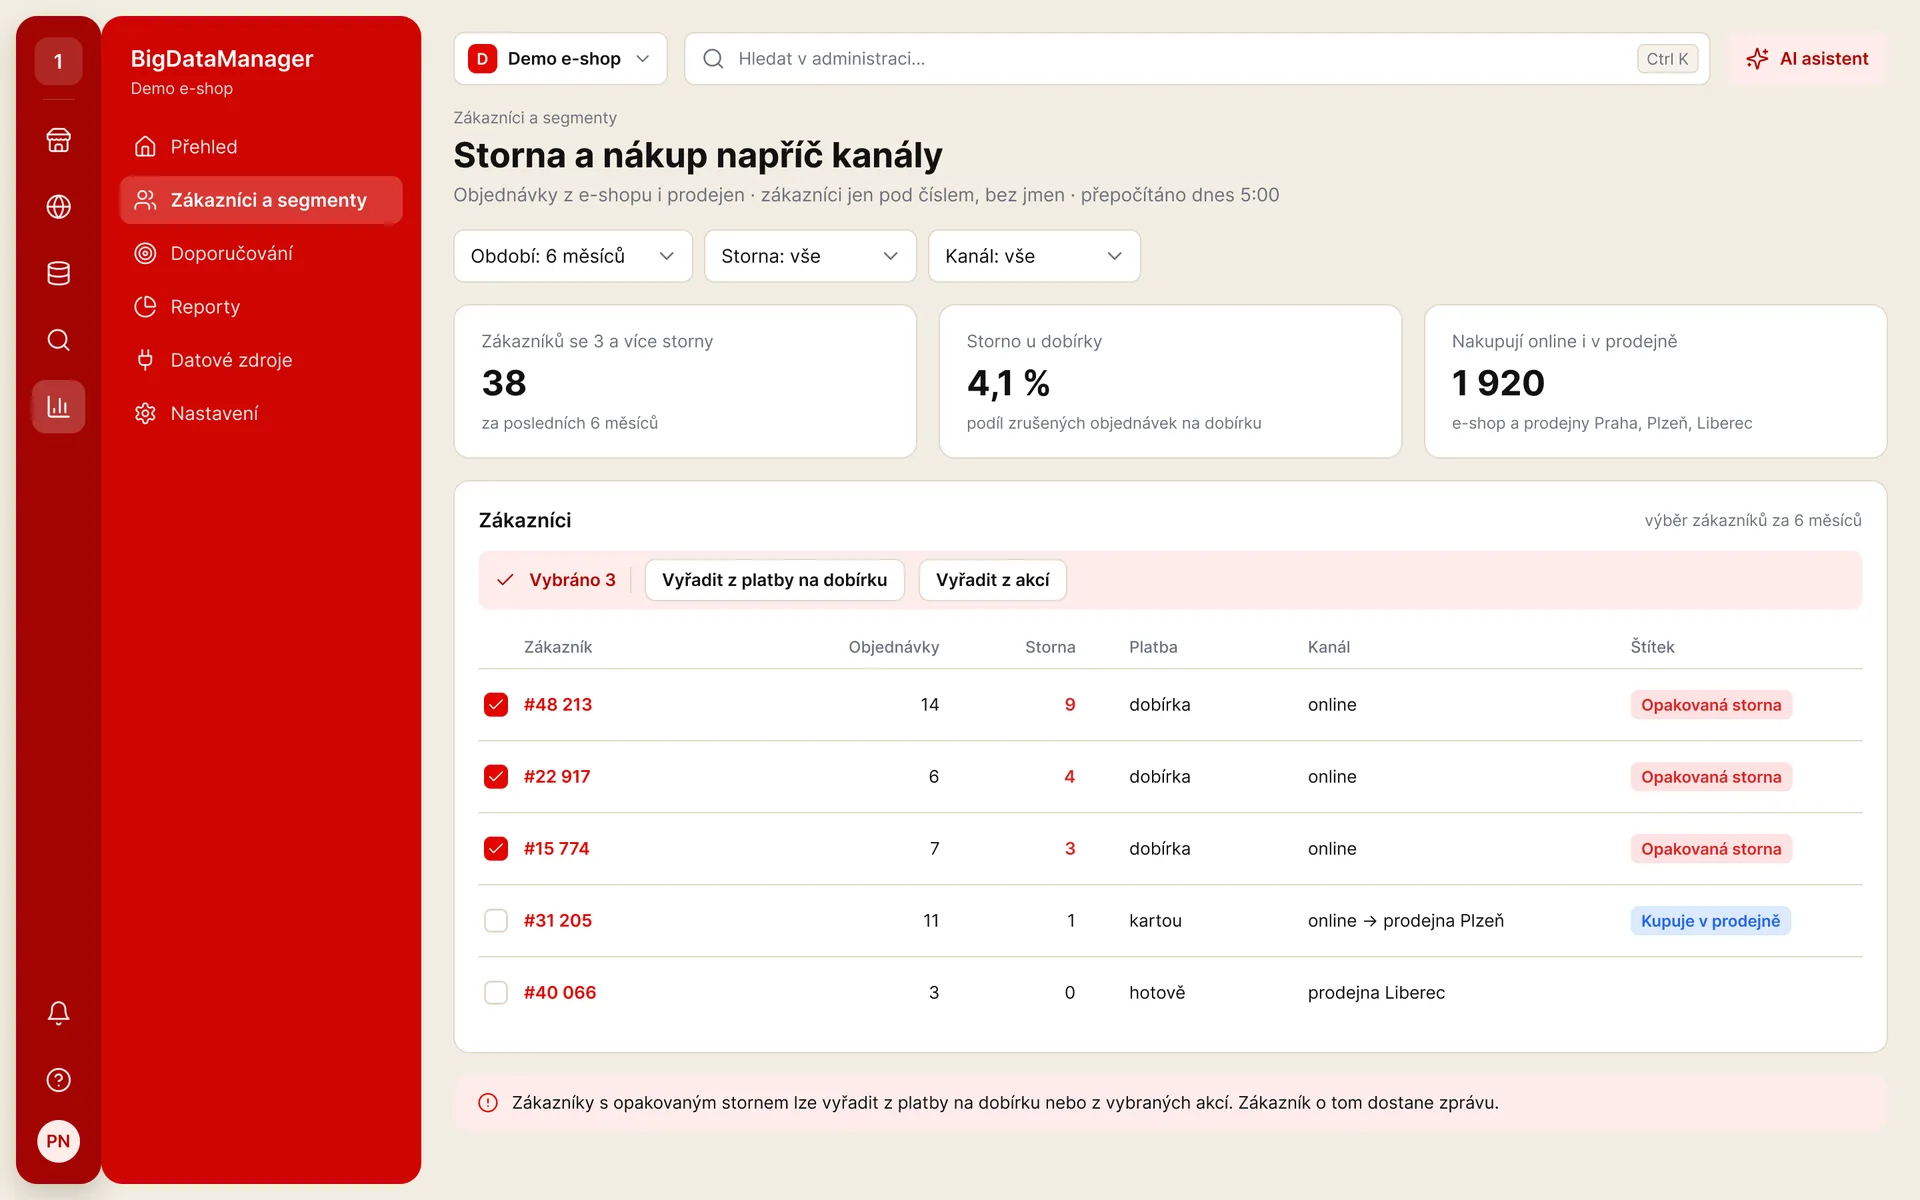Open the Kanál: vše dropdown
Screen dimensions: 1920x1200
point(1034,256)
